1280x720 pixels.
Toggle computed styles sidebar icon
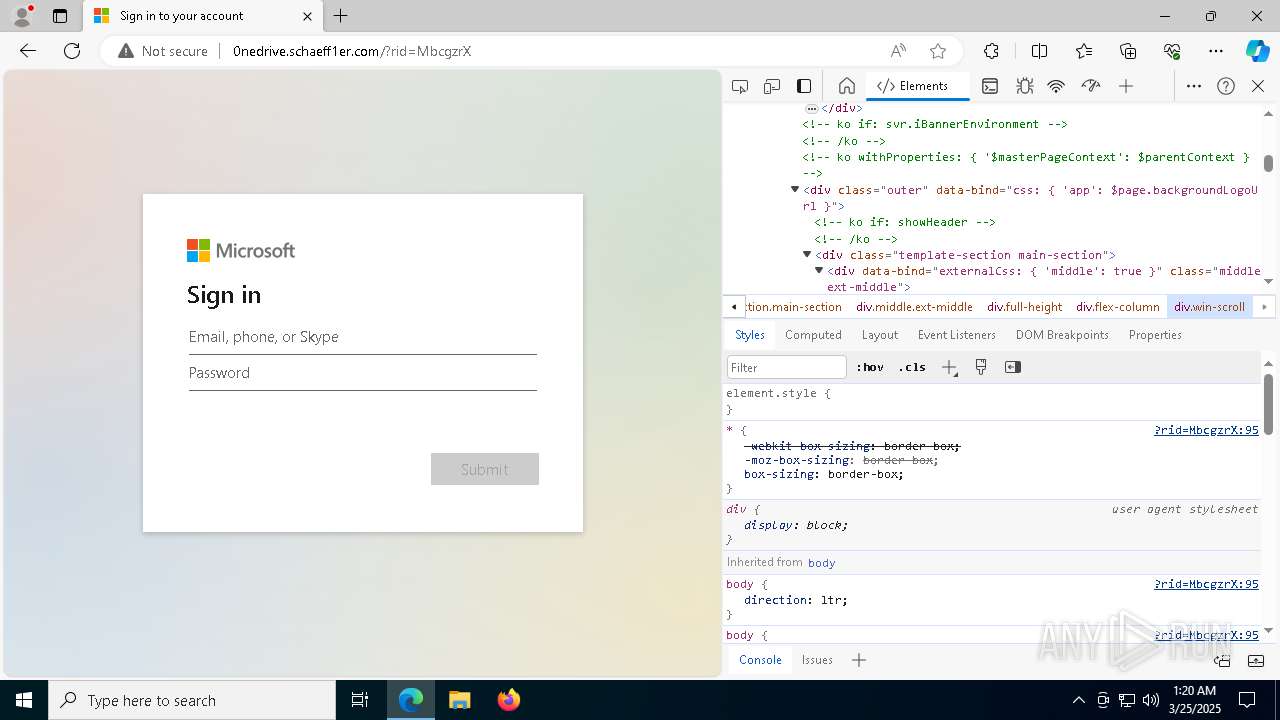pyautogui.click(x=1013, y=367)
